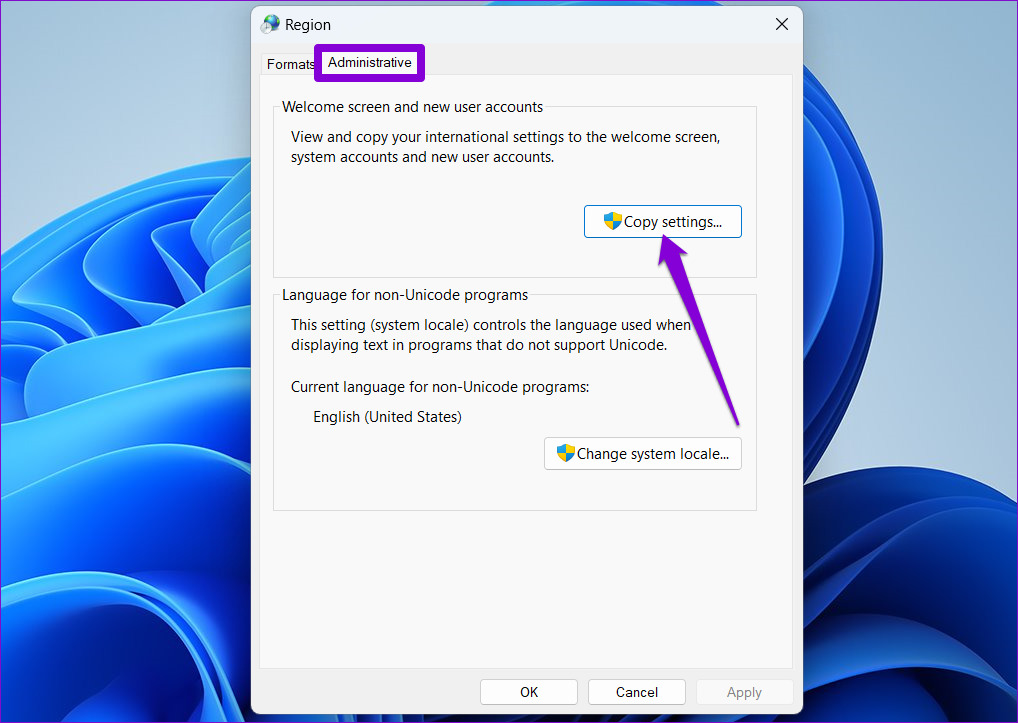Click the Change system locale button

coord(642,454)
